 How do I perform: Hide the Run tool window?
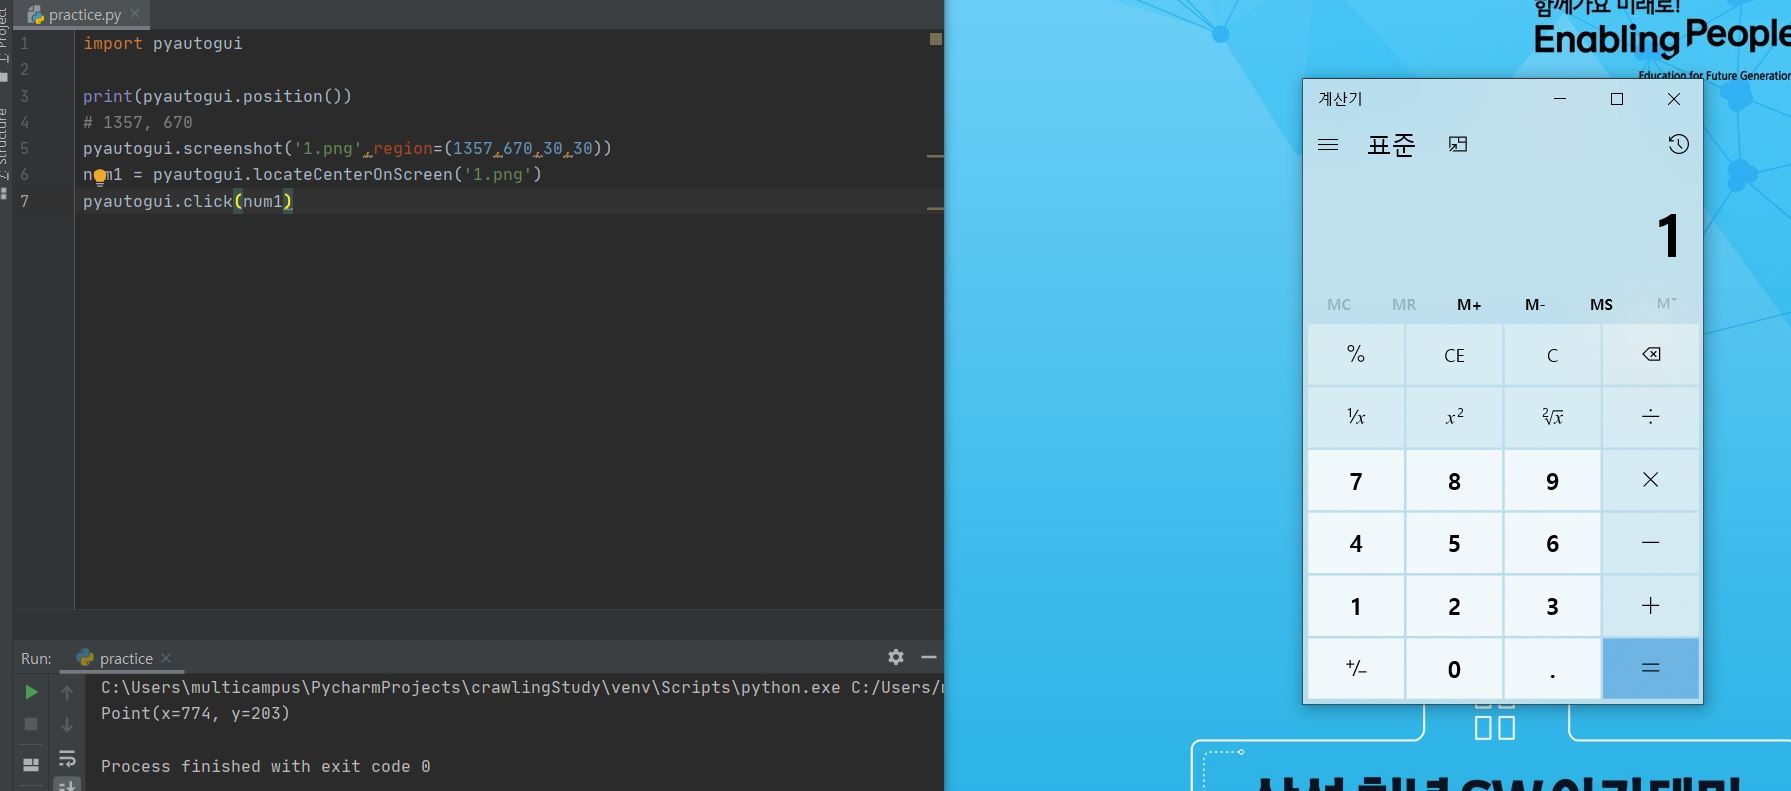929,657
